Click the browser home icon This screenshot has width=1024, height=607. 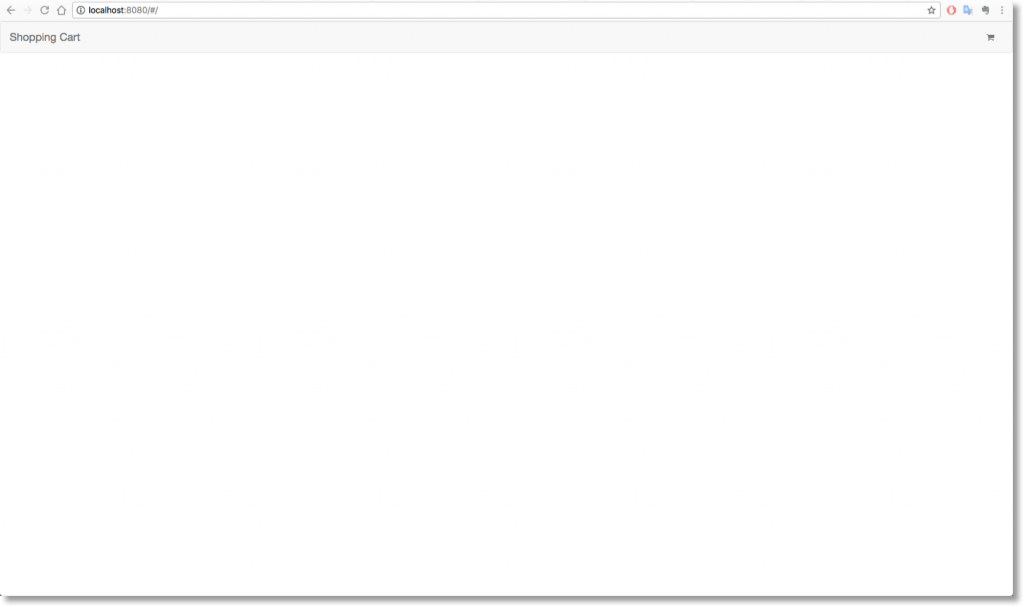click(x=61, y=10)
